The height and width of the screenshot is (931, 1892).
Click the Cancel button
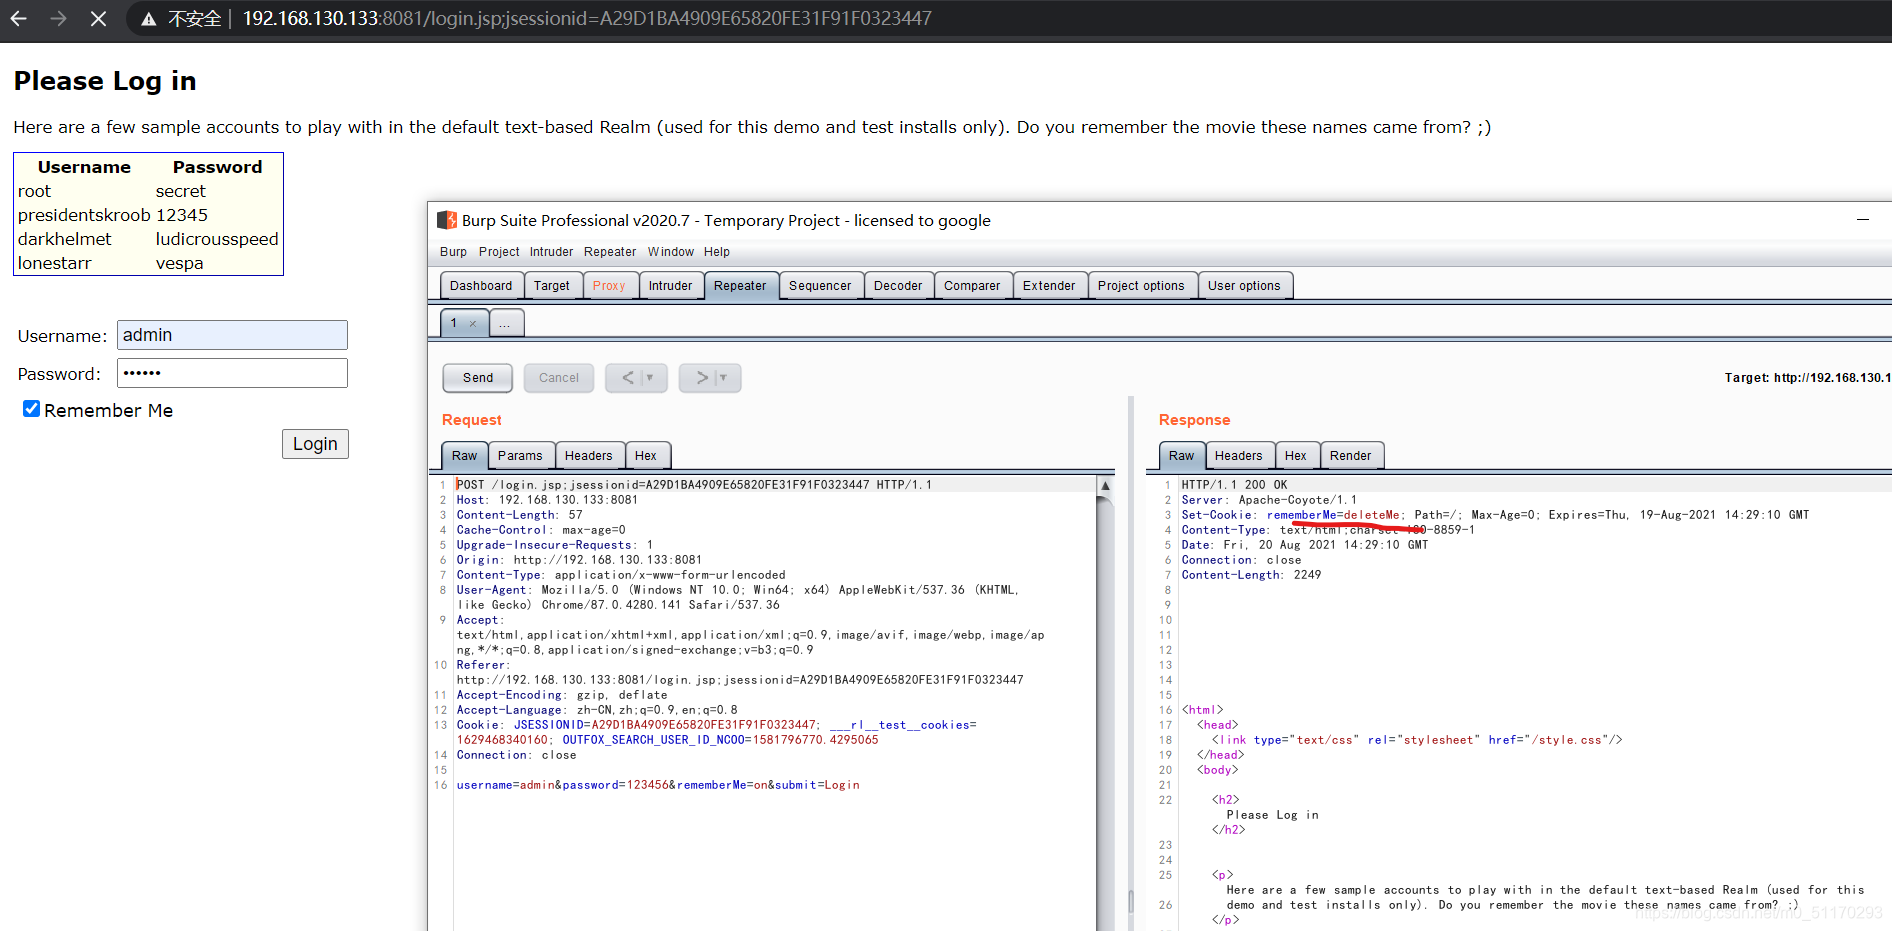point(559,378)
